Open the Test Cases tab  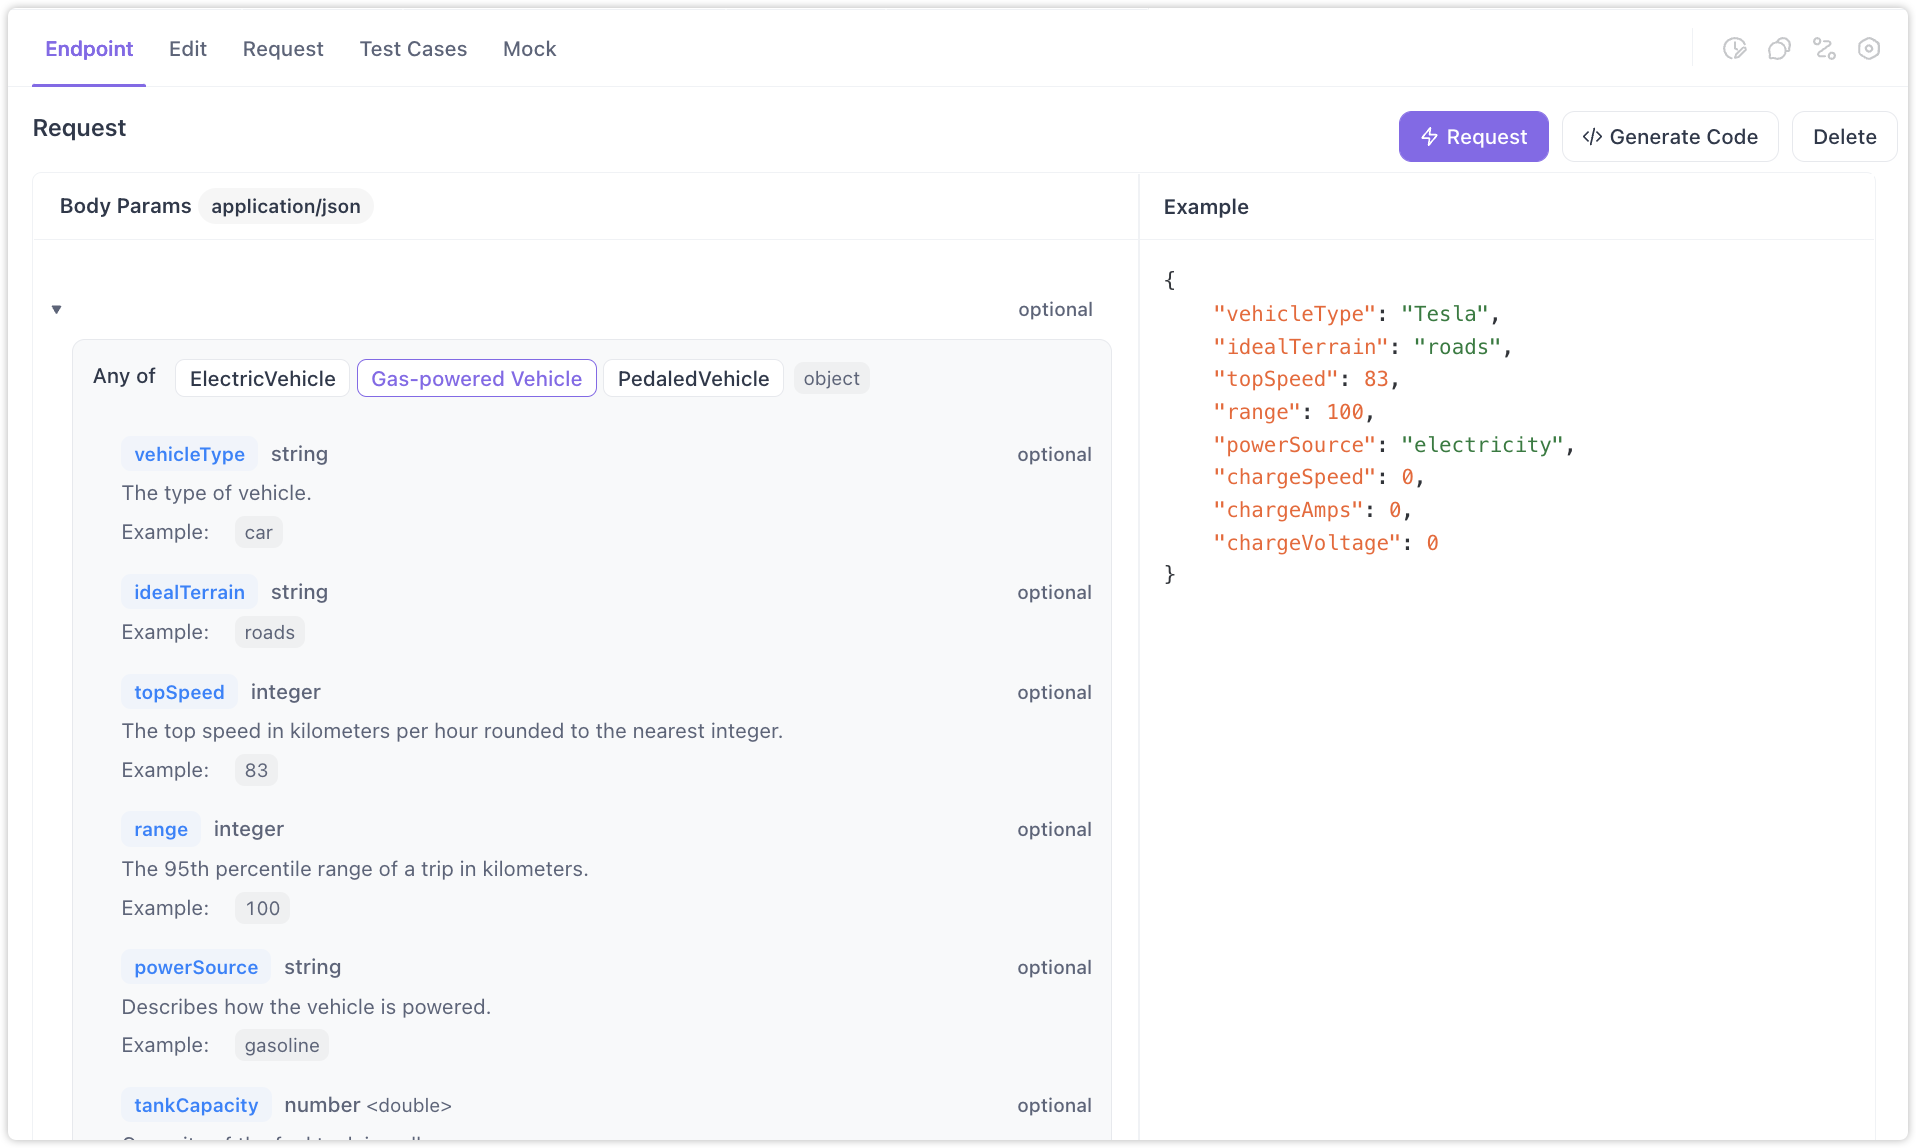pyautogui.click(x=413, y=49)
